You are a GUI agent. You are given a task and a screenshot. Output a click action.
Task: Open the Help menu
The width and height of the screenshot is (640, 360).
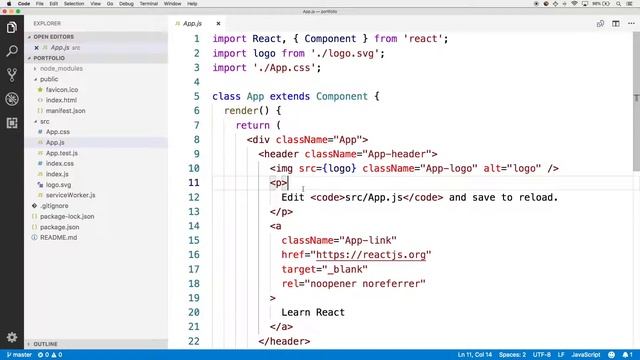tap(192, 4)
